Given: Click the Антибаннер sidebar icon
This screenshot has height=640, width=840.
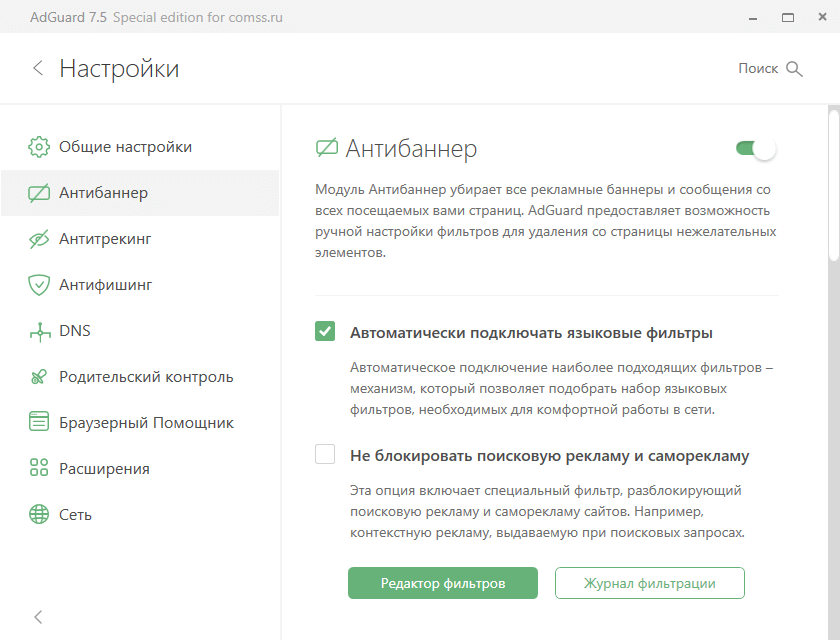Looking at the screenshot, I should point(39,193).
